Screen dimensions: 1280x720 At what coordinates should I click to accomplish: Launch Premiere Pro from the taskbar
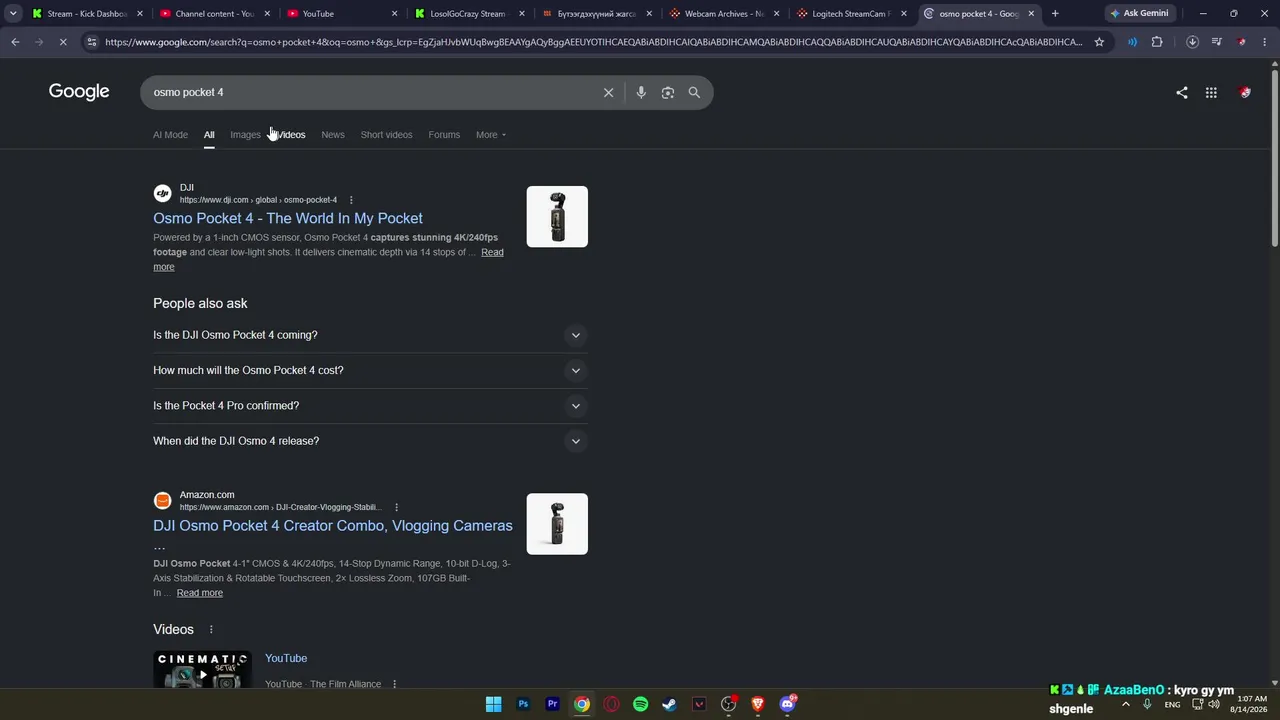(x=552, y=704)
